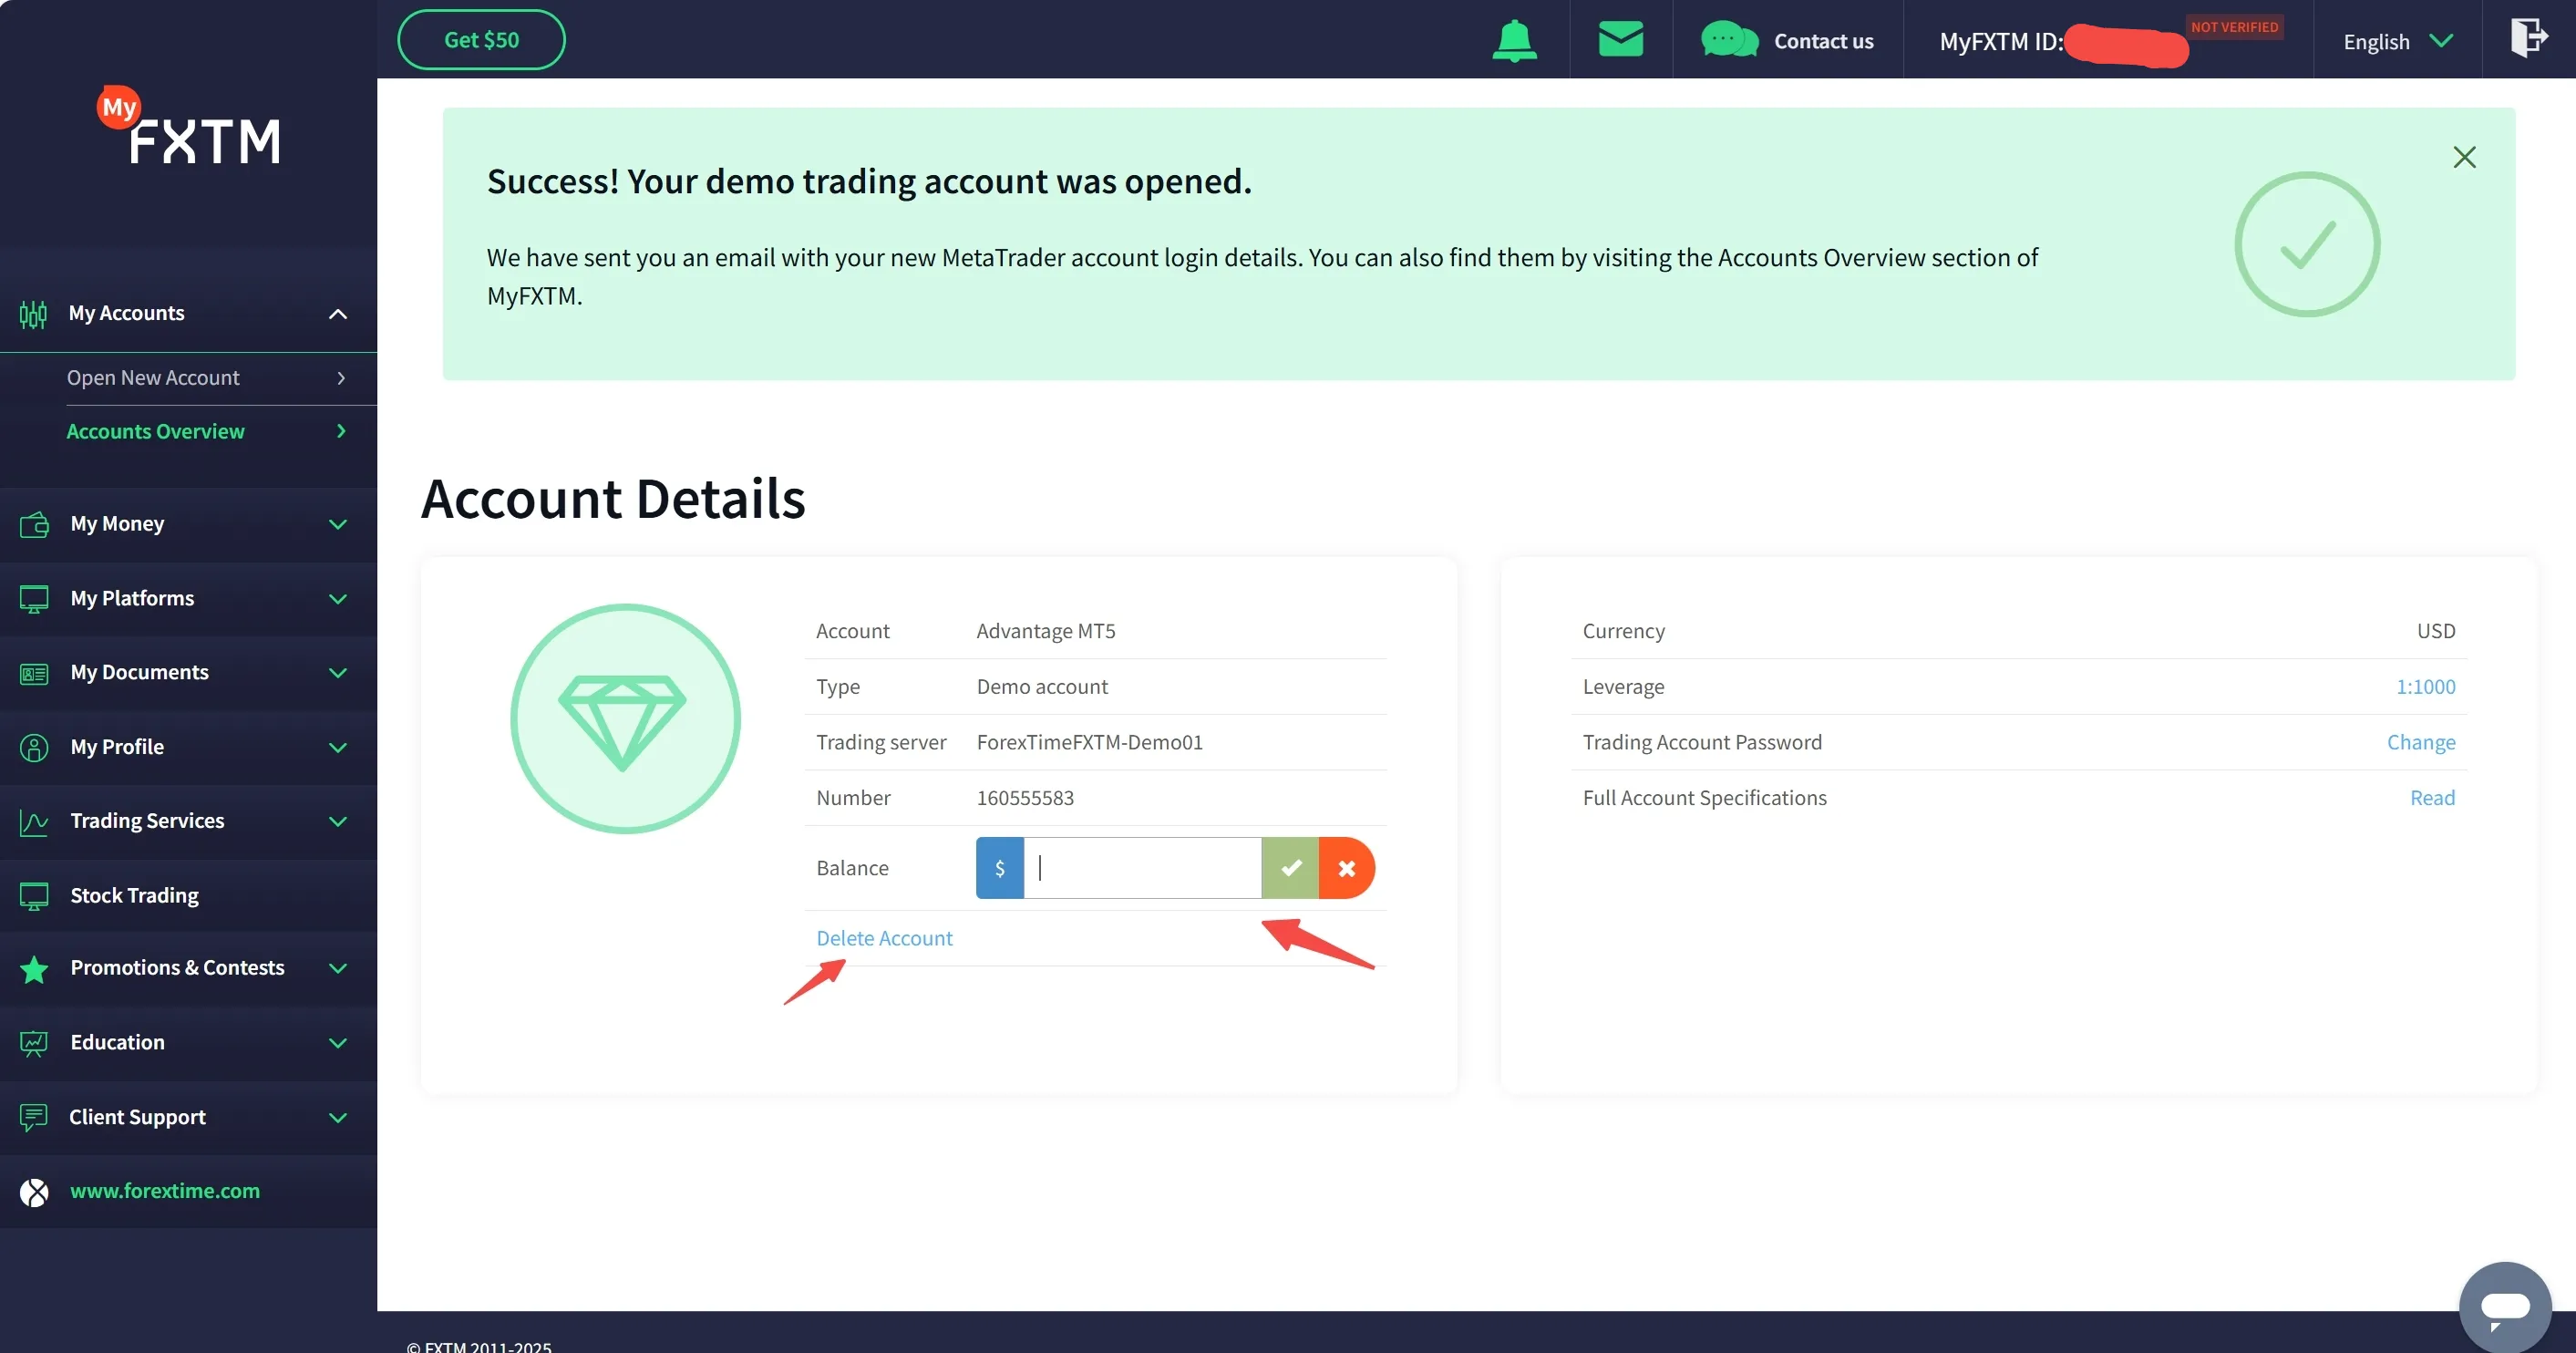Open My Money menu label
The height and width of the screenshot is (1353, 2576).
coord(117,524)
